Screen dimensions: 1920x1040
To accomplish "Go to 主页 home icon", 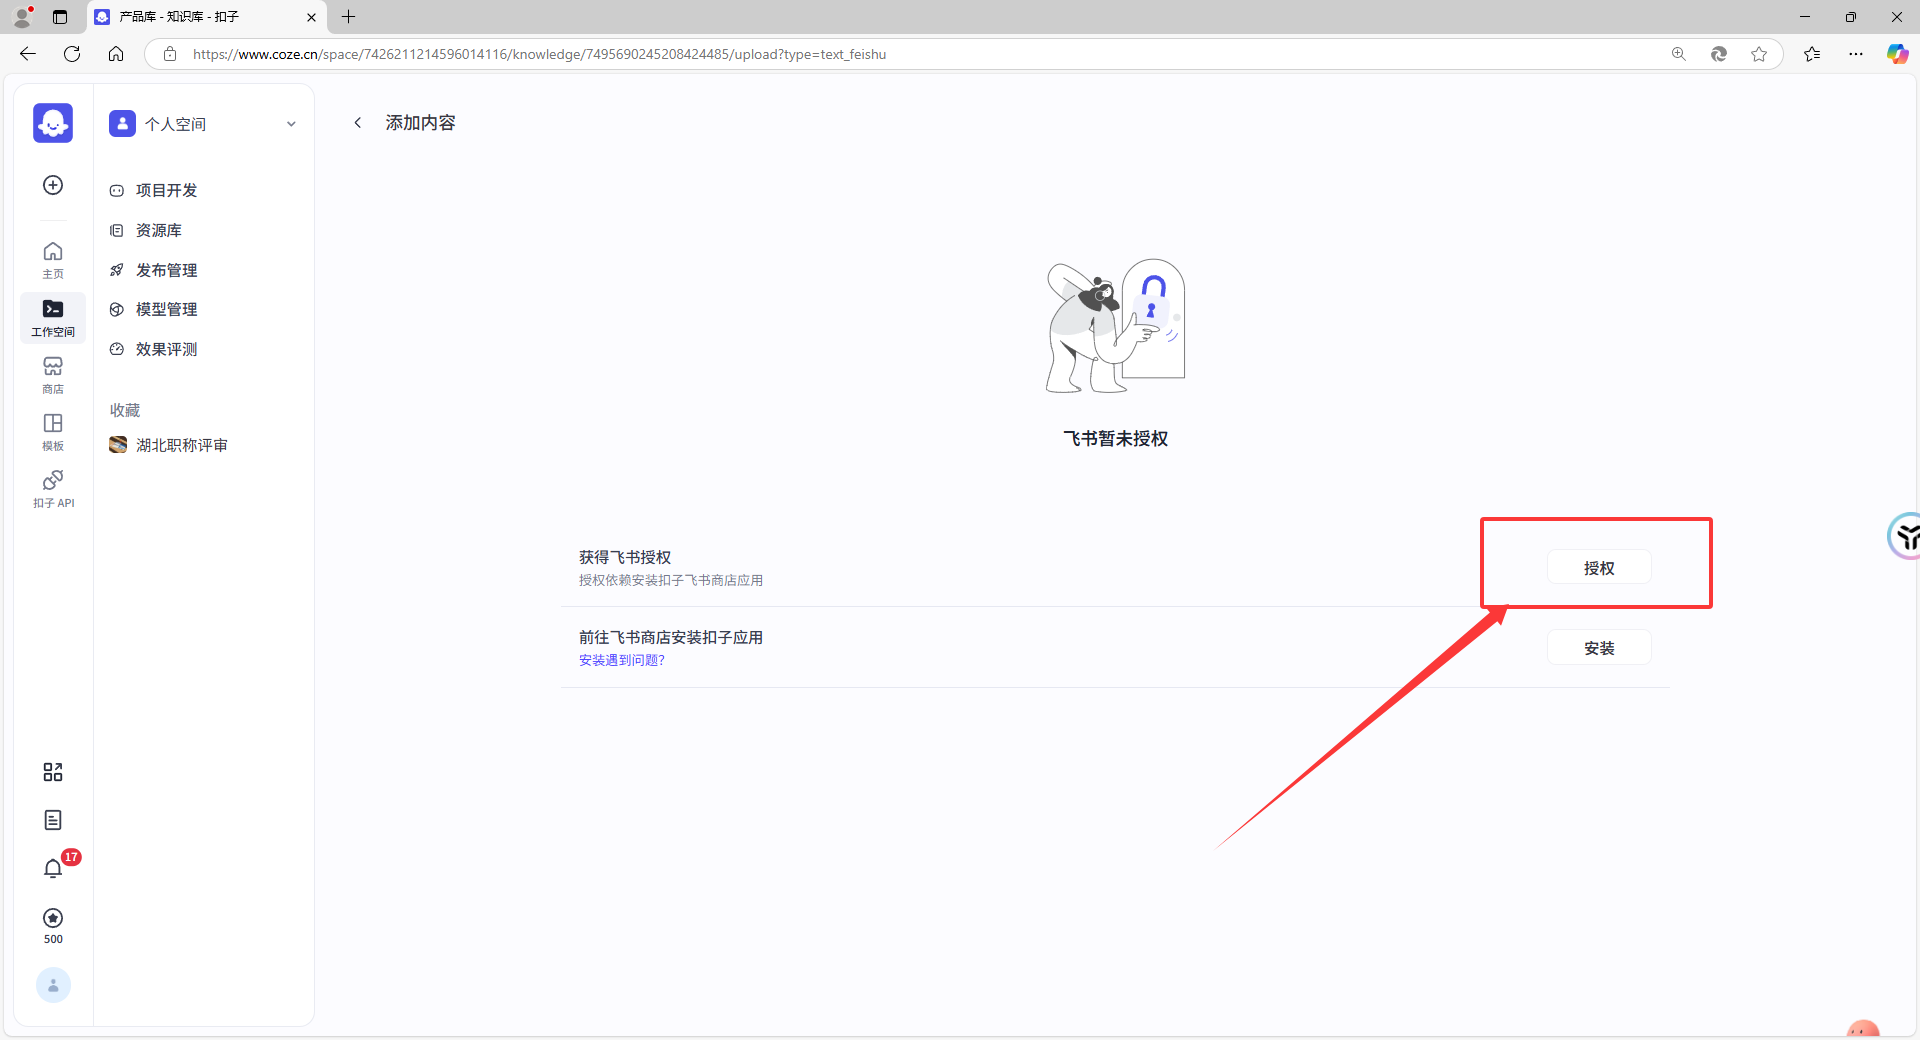I will (x=53, y=260).
